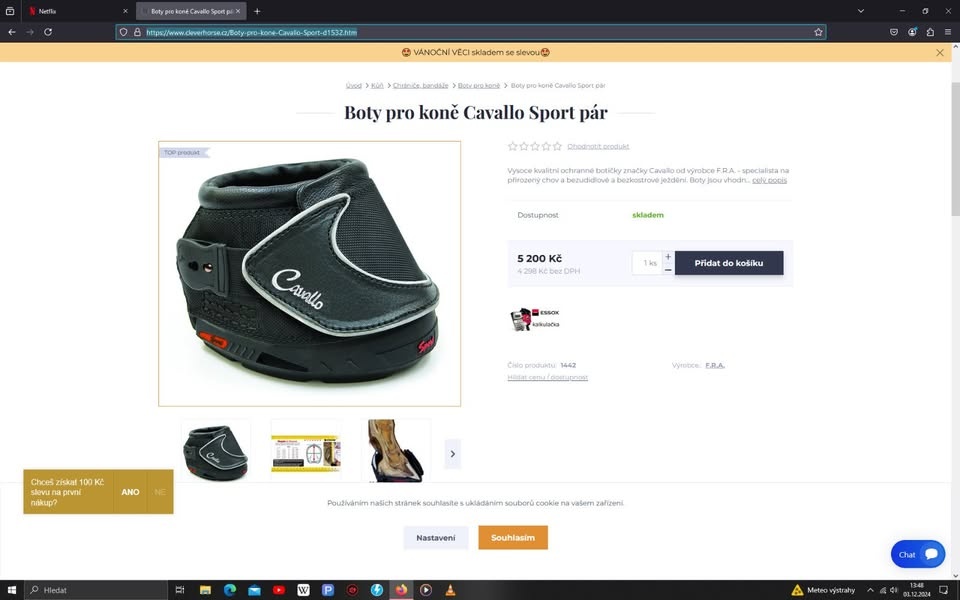
Task: Open the Chat widget
Action: [x=918, y=554]
